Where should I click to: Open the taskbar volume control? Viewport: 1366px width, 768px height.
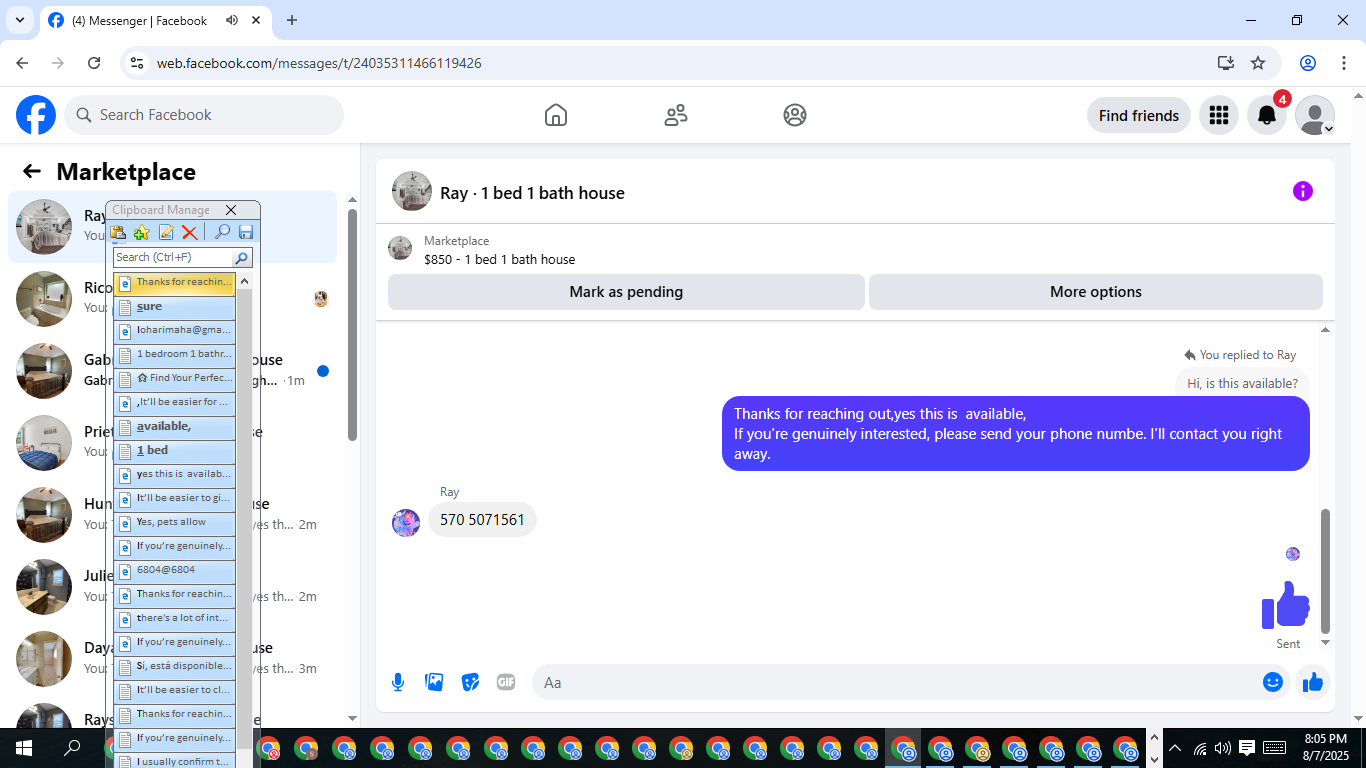[x=1222, y=748]
